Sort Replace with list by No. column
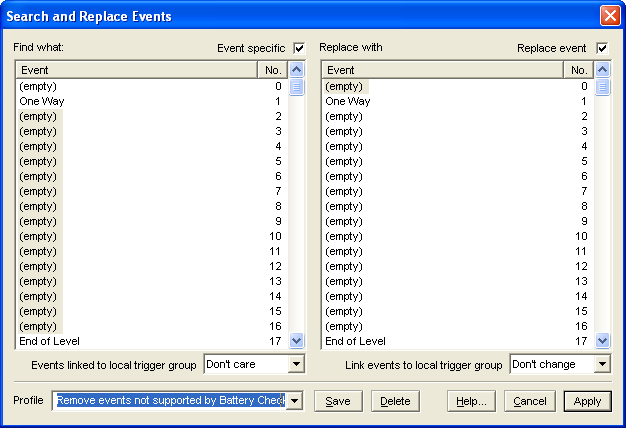This screenshot has width=626, height=428. pos(578,70)
